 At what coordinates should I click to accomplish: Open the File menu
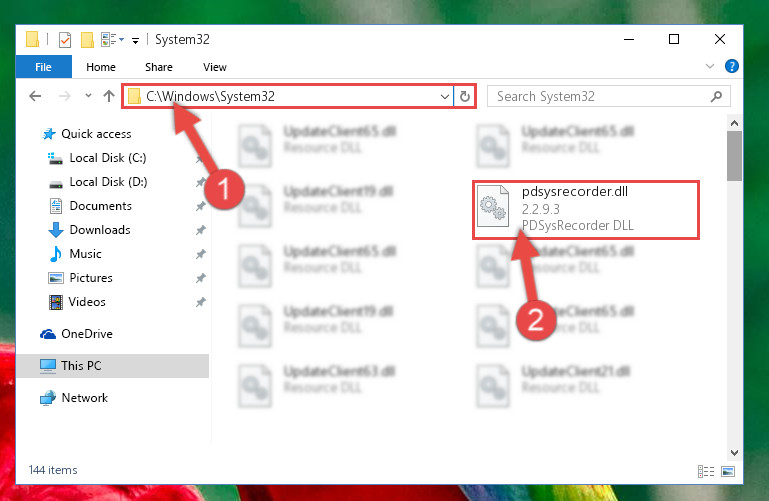[x=44, y=67]
